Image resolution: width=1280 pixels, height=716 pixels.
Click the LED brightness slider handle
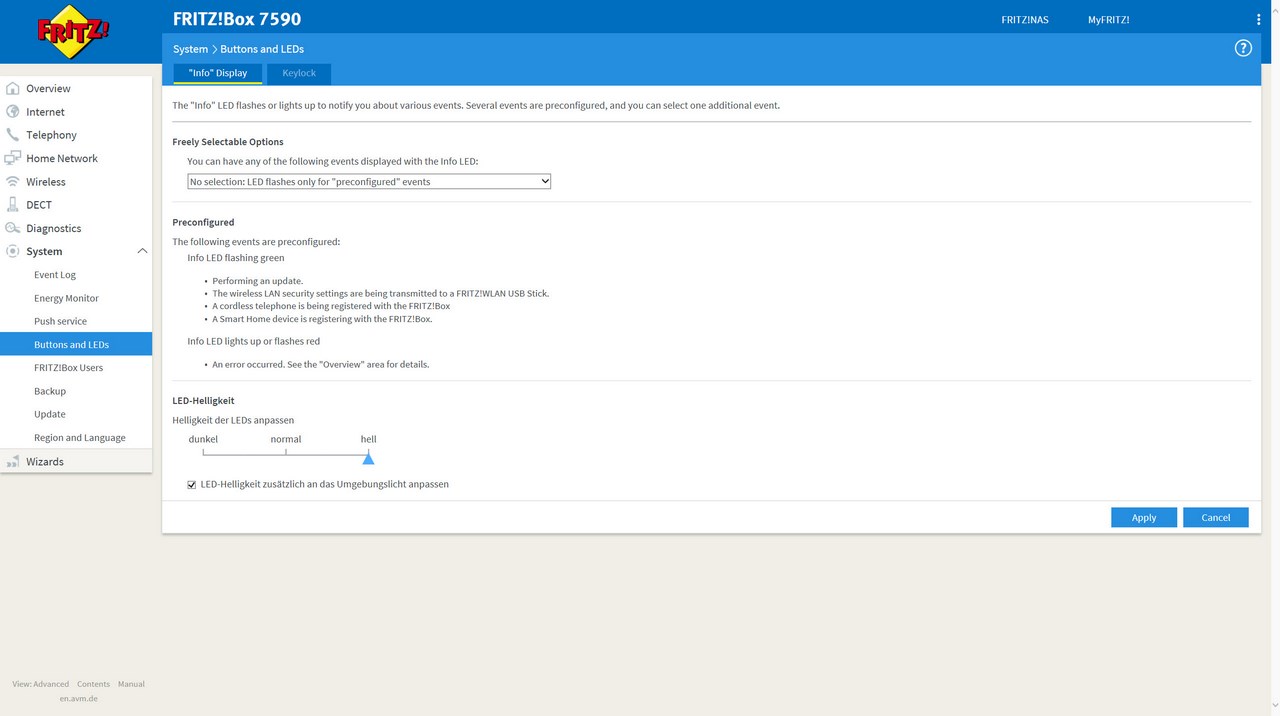368,457
